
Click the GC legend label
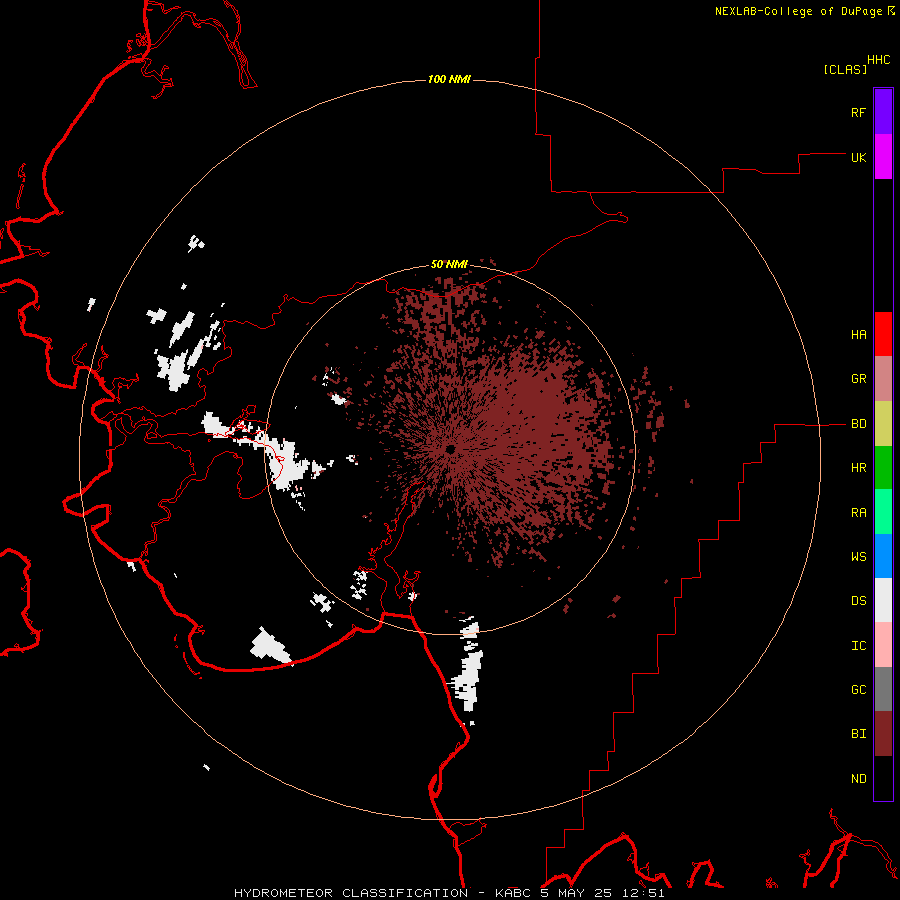(858, 690)
